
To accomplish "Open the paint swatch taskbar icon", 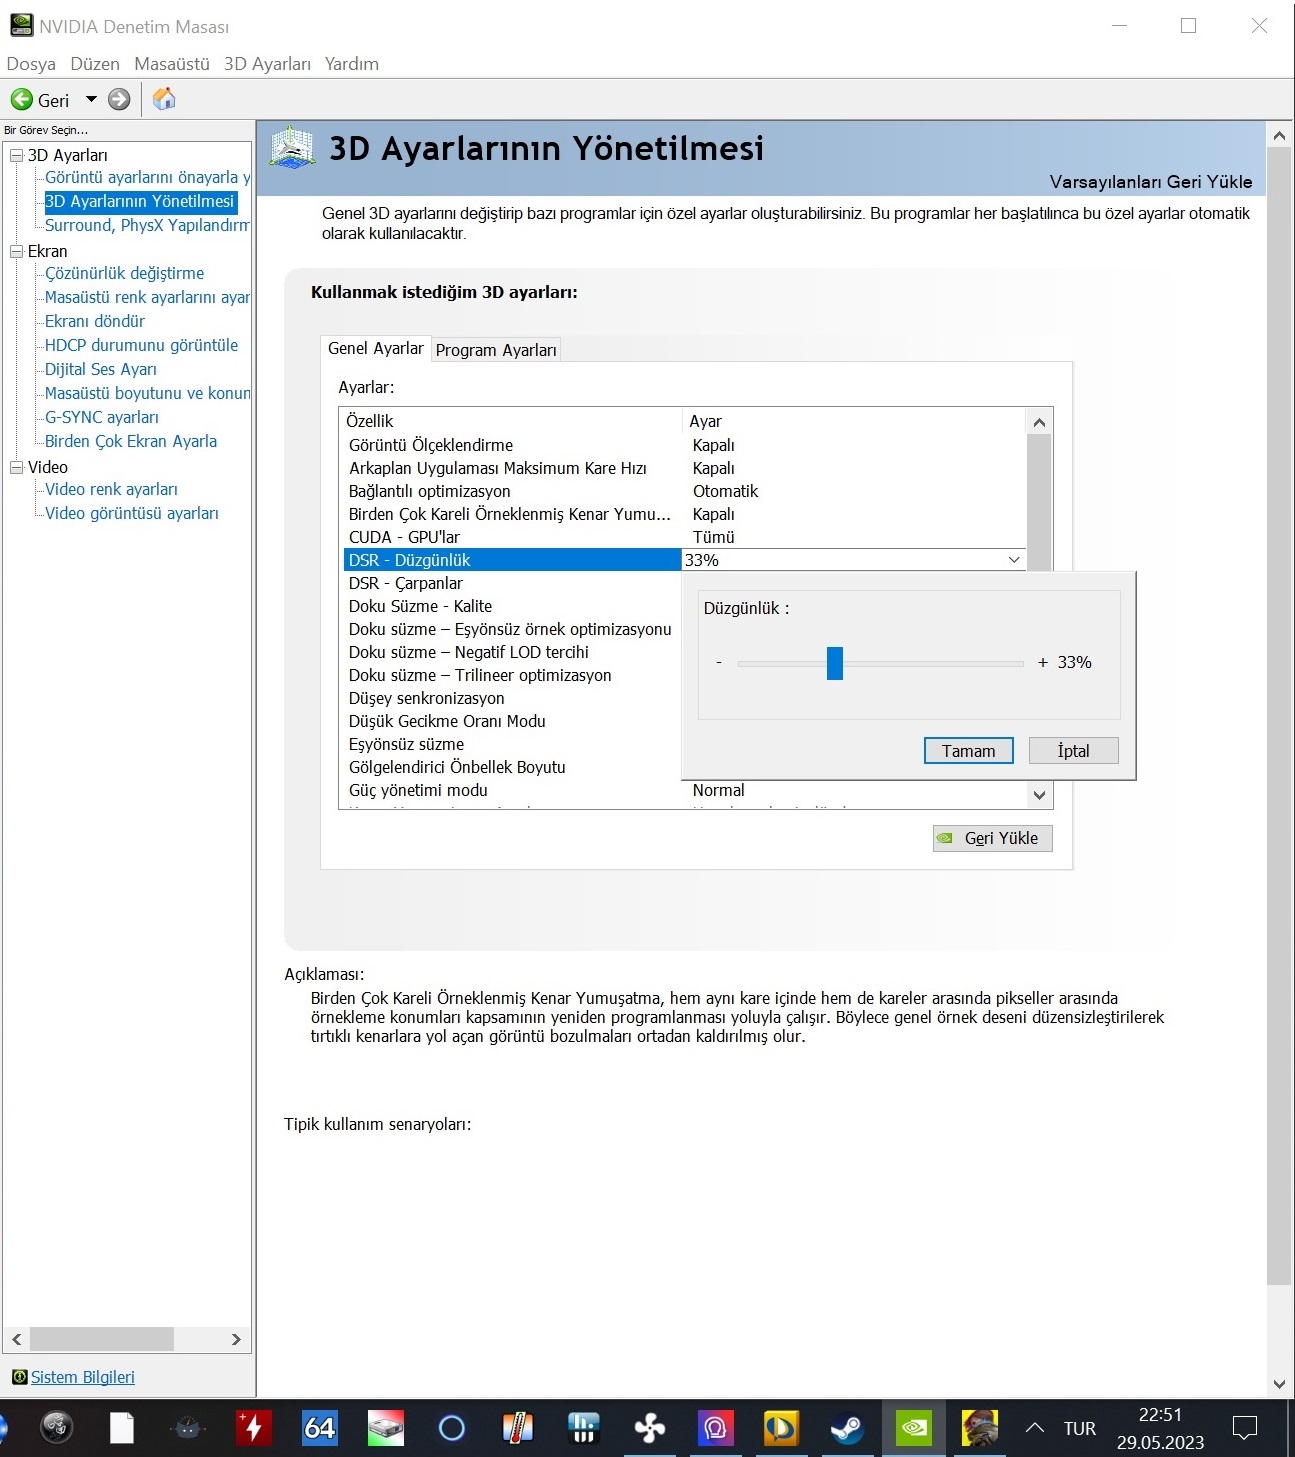I will [517, 1428].
